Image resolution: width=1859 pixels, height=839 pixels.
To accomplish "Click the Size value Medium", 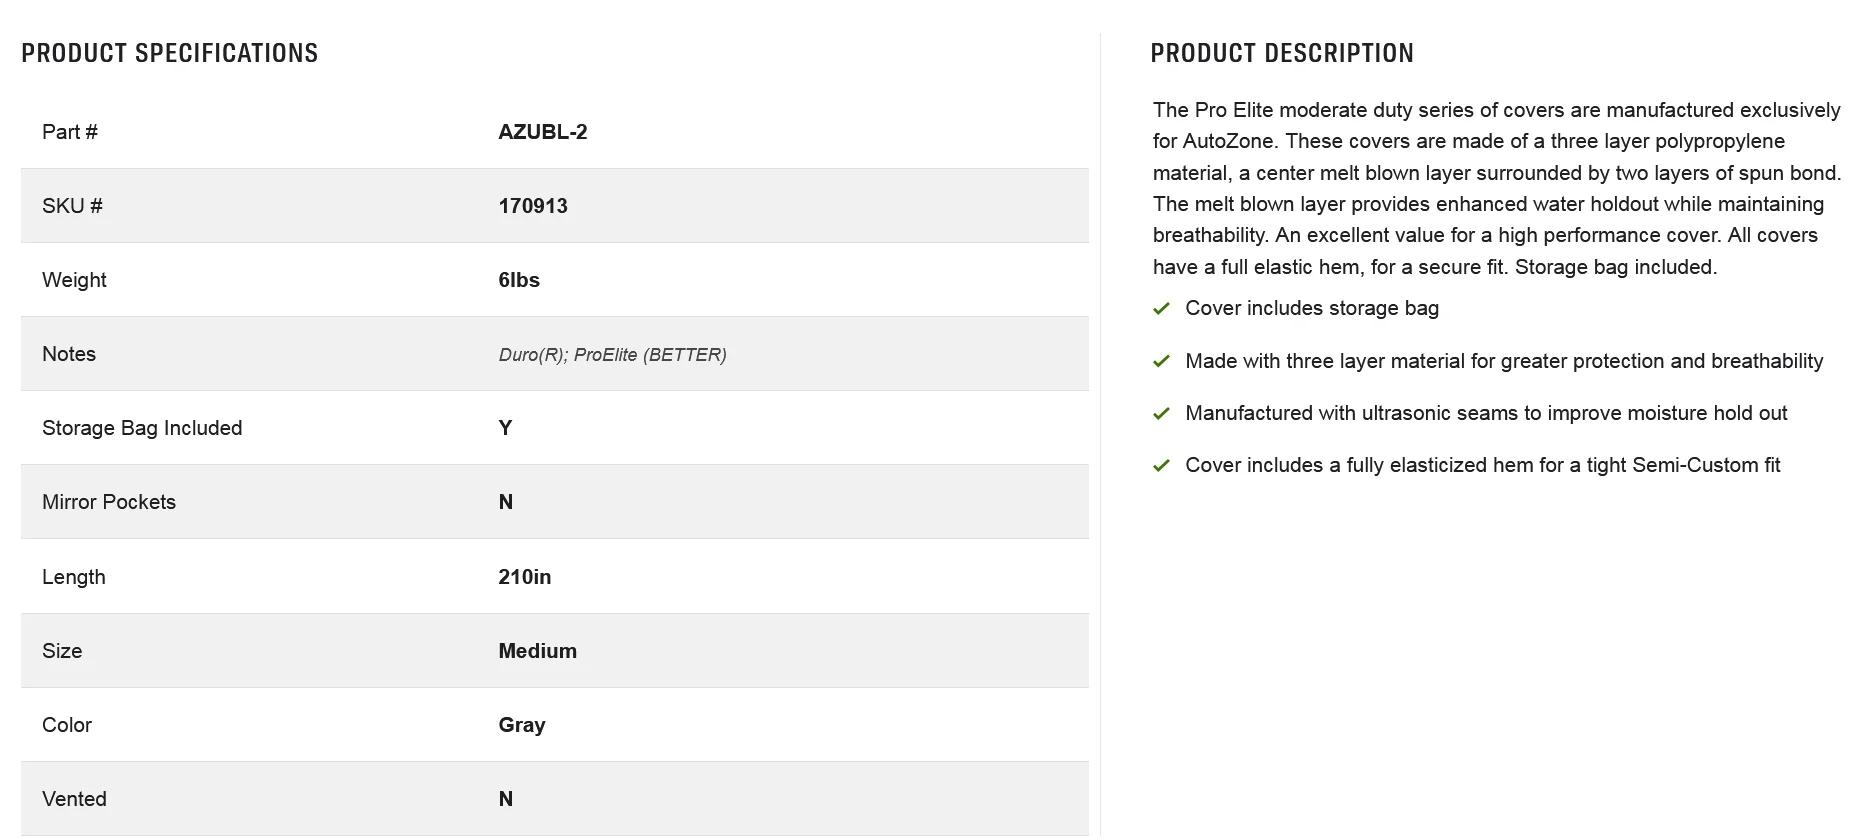I will click(x=538, y=651).
